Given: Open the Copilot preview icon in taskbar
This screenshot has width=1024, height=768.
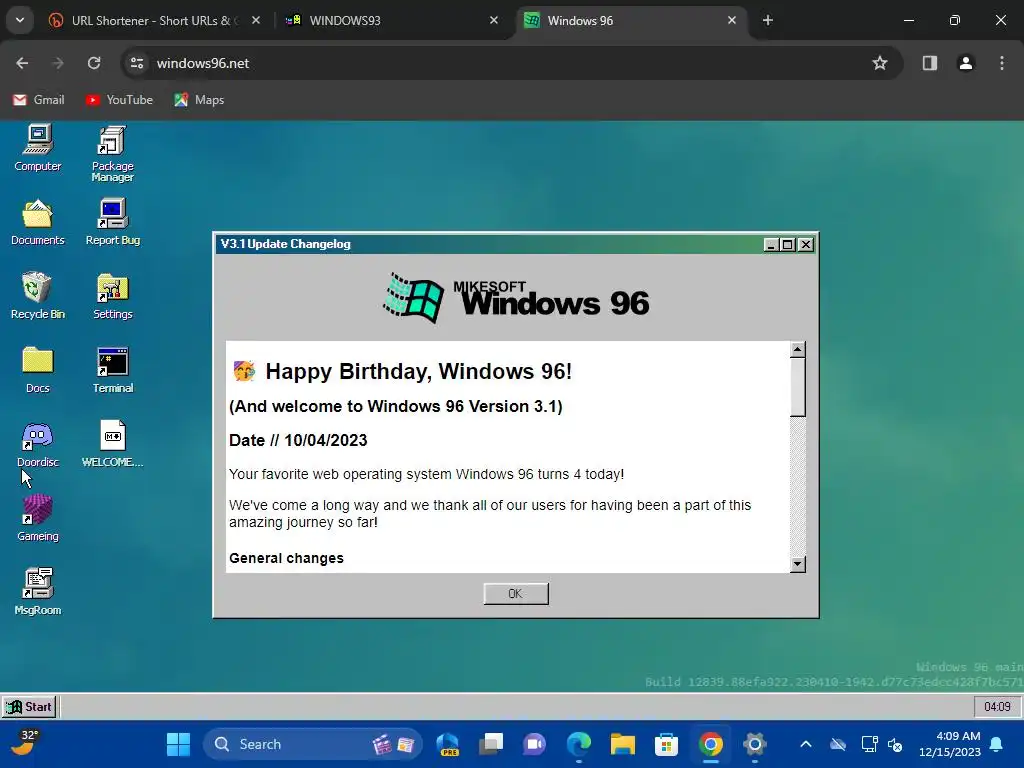Looking at the screenshot, I should pyautogui.click(x=447, y=744).
